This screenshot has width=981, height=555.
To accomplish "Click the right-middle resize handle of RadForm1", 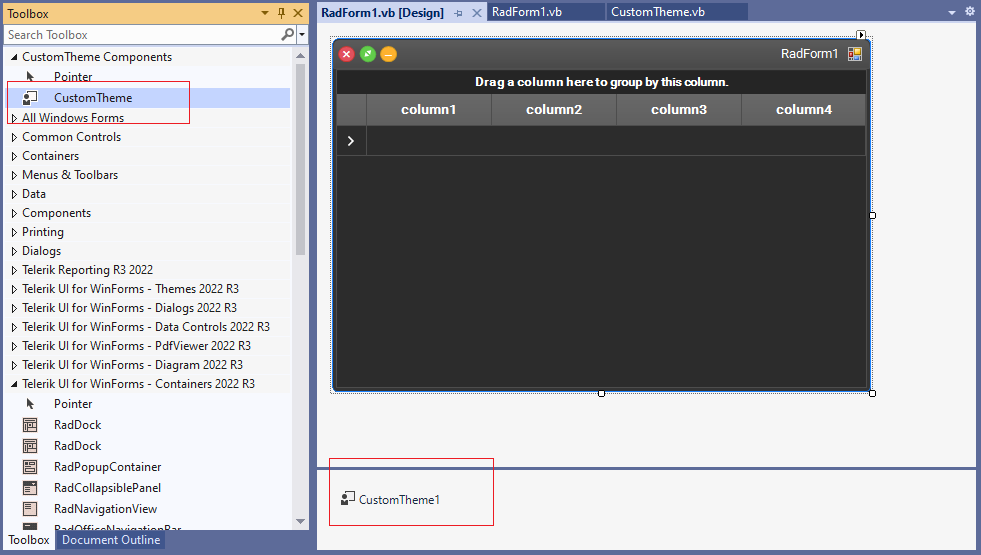I will (x=872, y=215).
